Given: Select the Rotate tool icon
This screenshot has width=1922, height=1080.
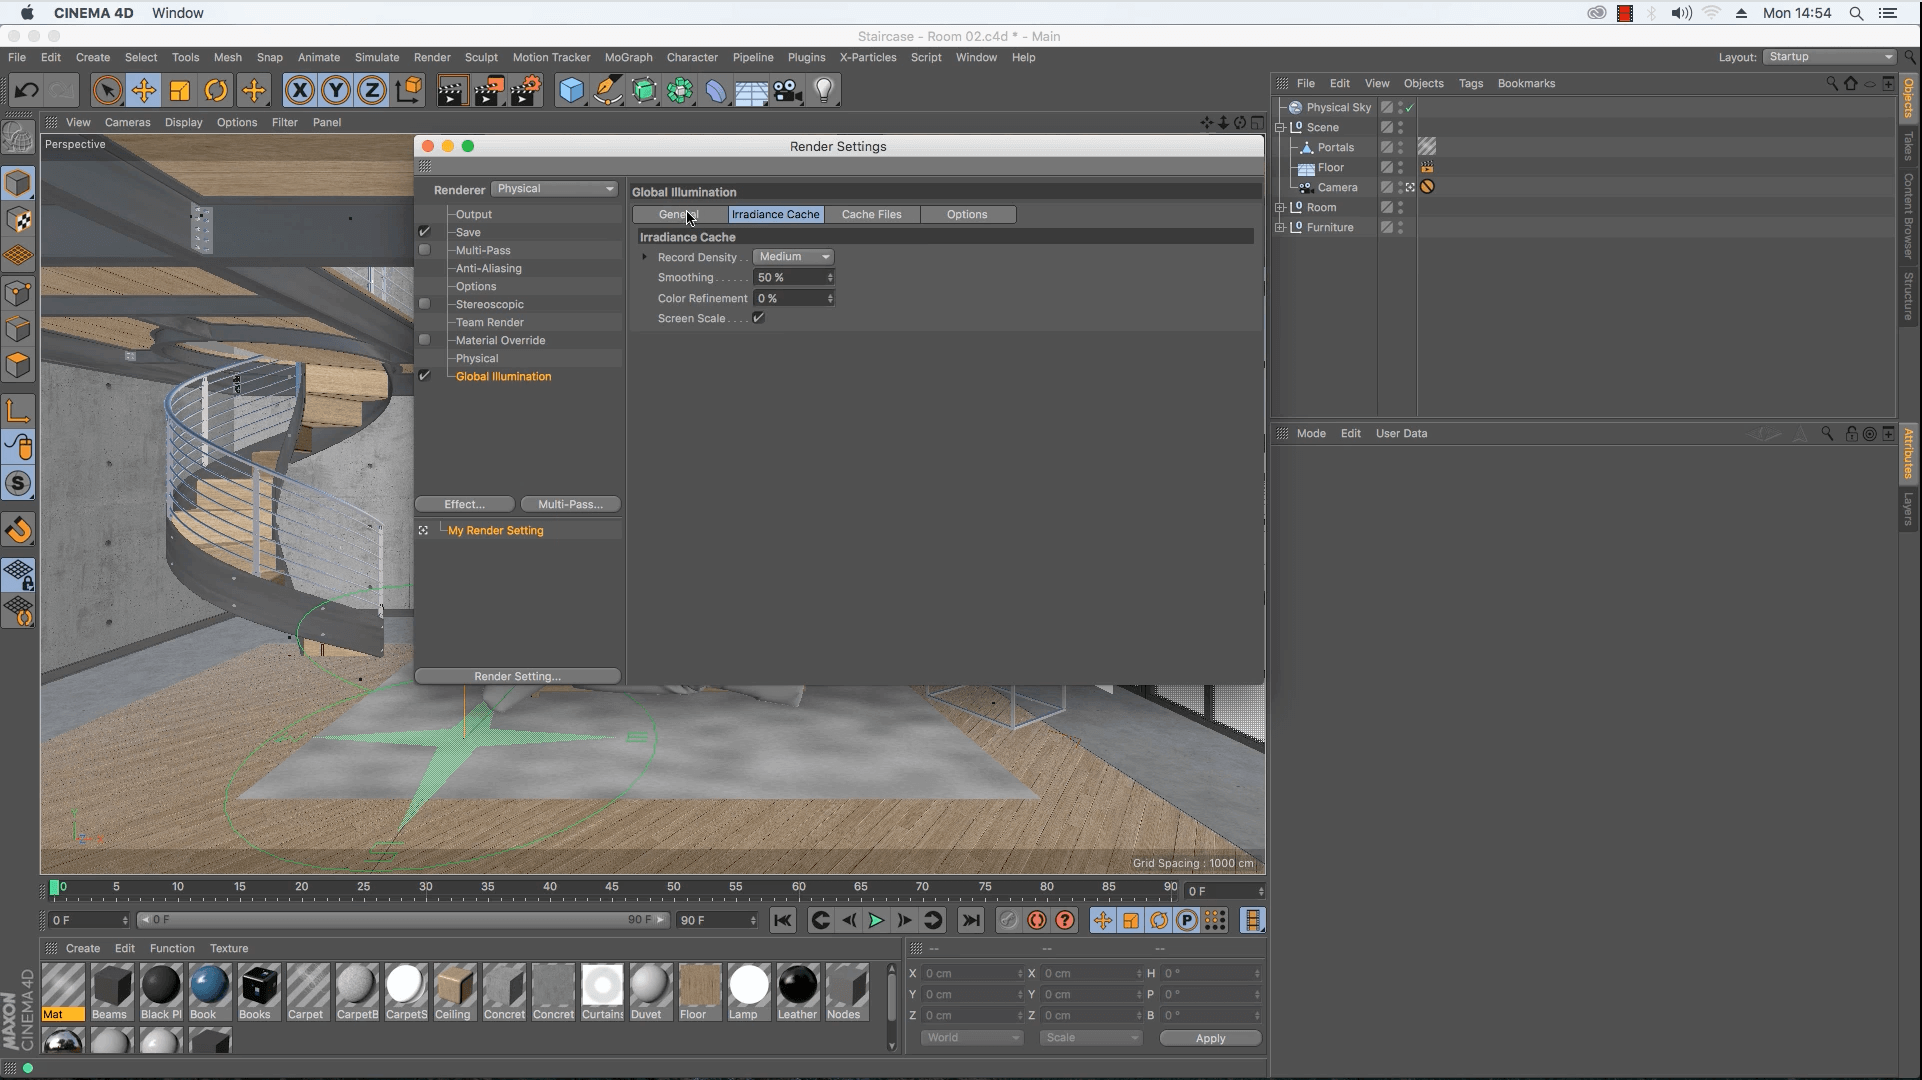Looking at the screenshot, I should [216, 91].
